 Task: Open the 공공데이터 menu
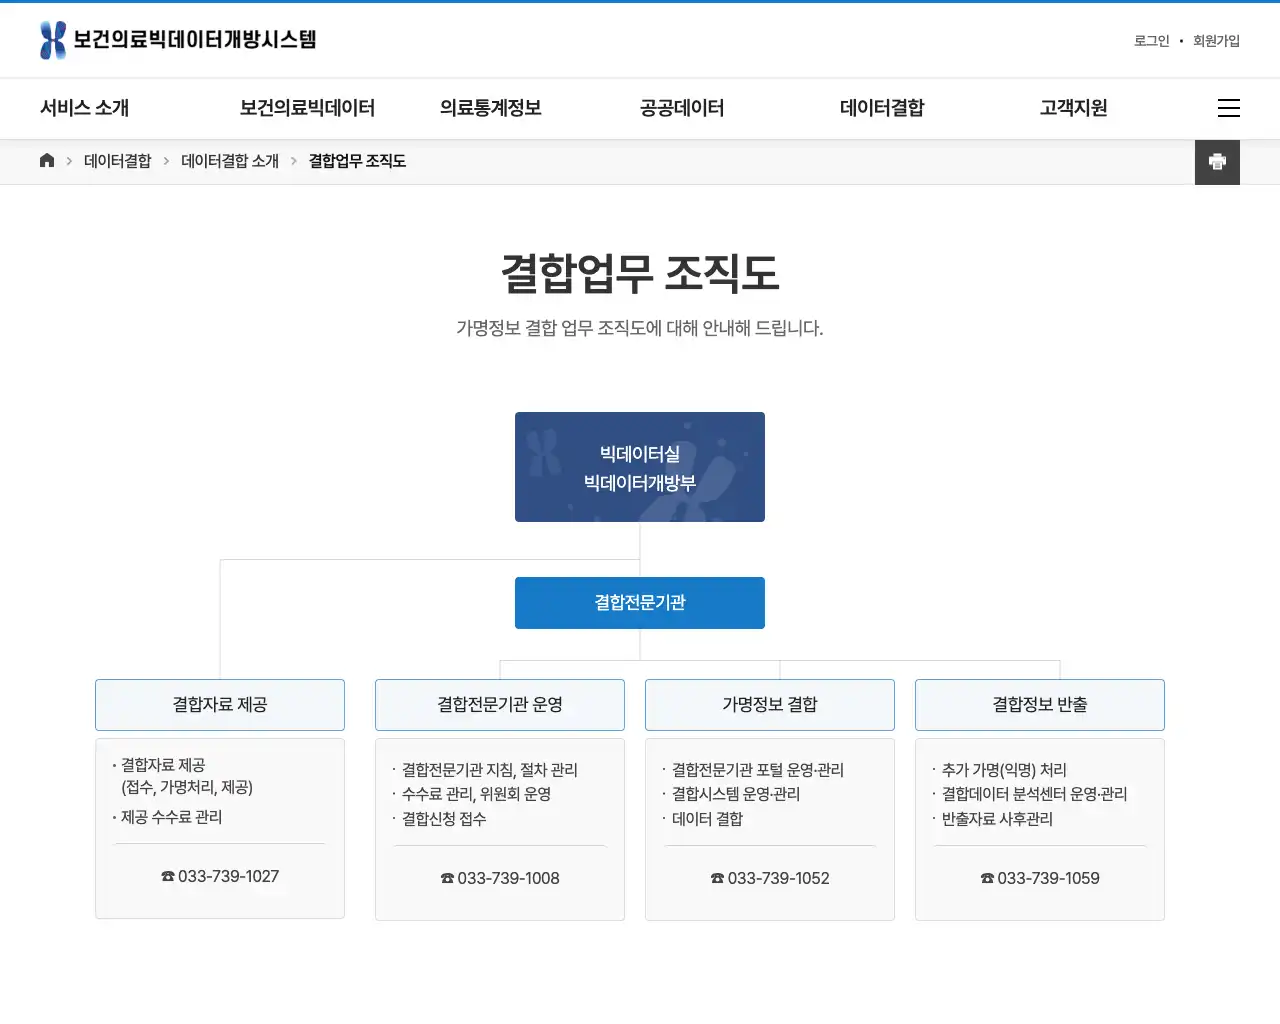682,108
